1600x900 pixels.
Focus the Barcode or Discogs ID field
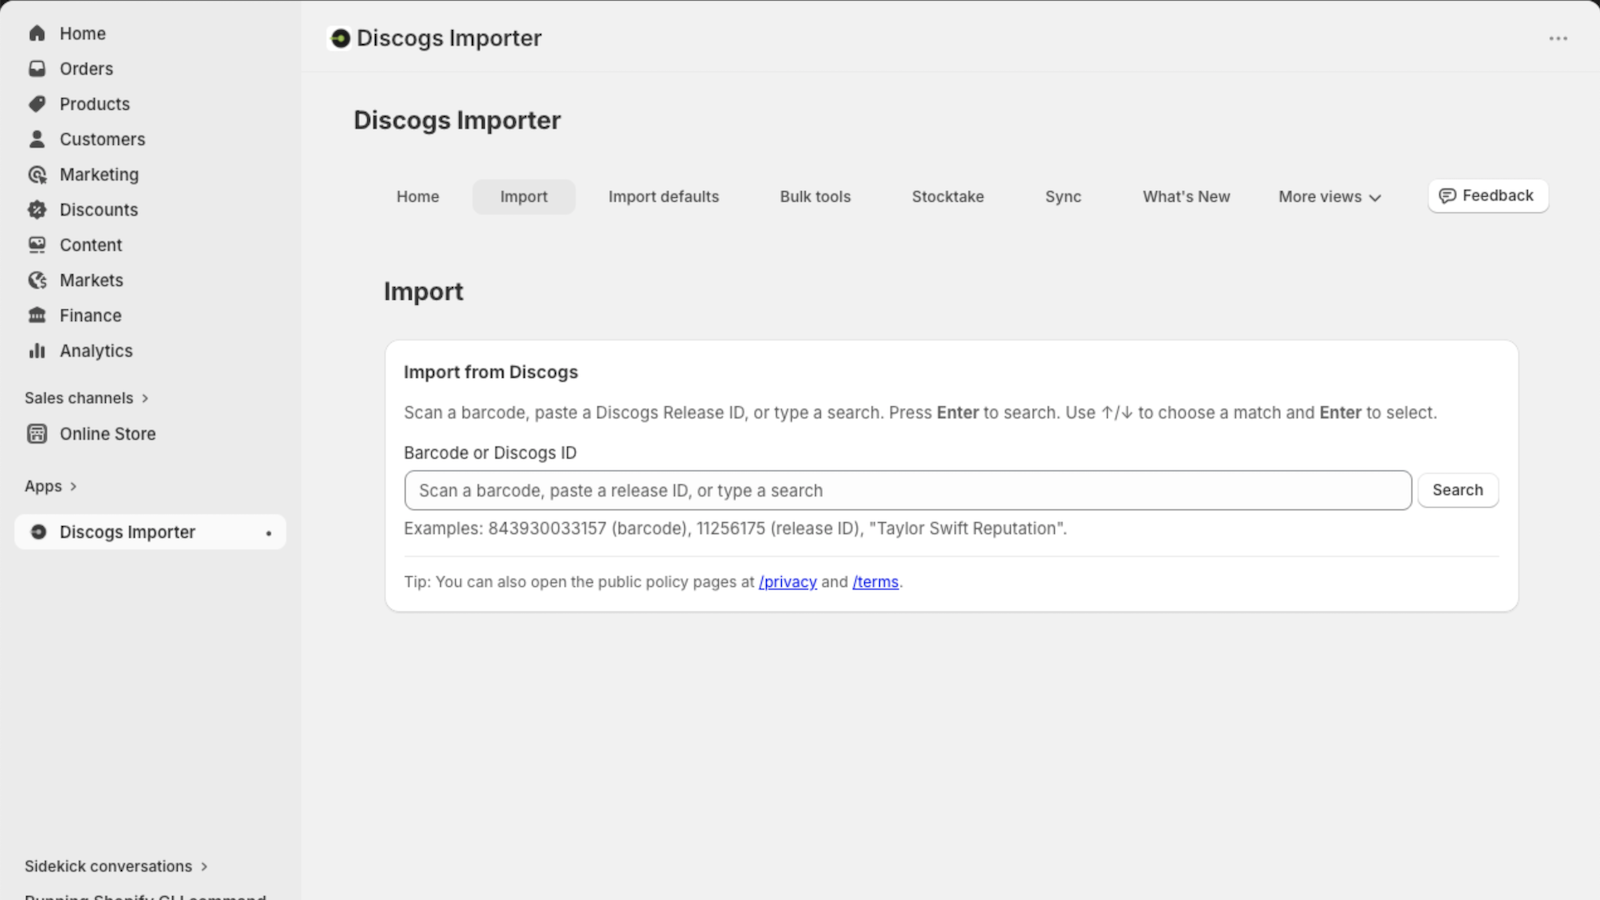(x=908, y=491)
